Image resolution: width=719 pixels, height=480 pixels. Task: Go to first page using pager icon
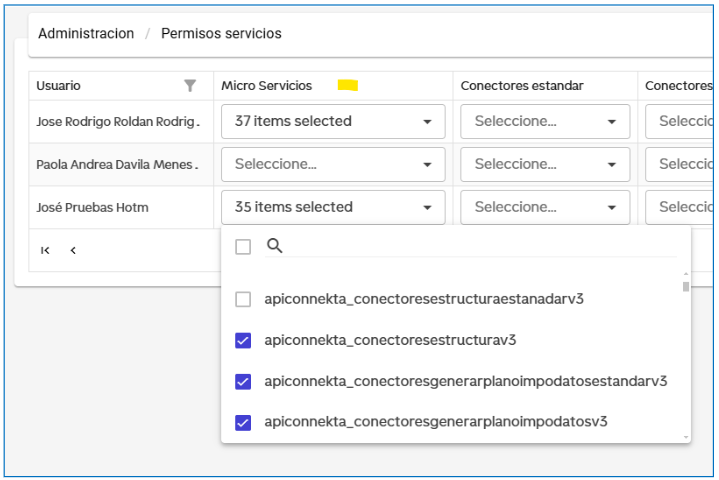(x=45, y=251)
